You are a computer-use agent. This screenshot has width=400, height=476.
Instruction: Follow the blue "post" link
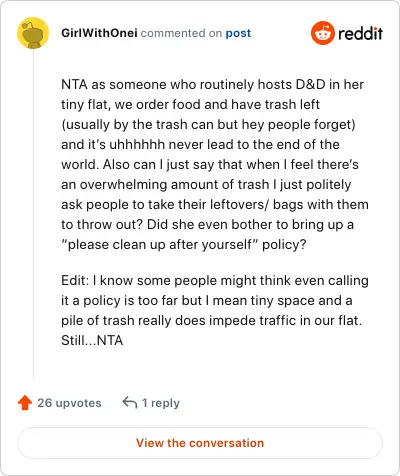(238, 33)
